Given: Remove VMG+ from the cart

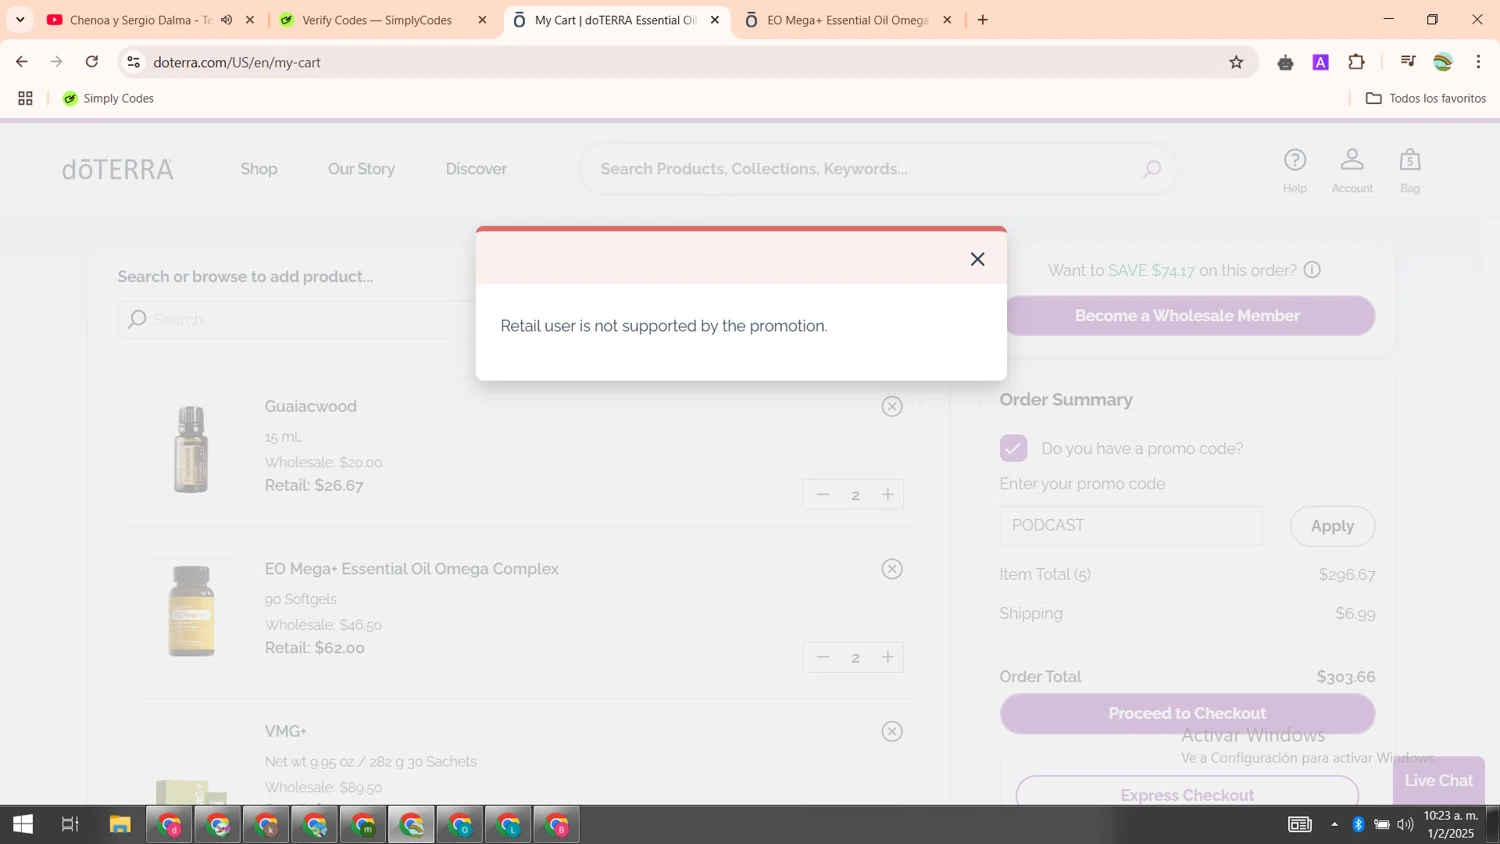Looking at the screenshot, I should pyautogui.click(x=892, y=731).
